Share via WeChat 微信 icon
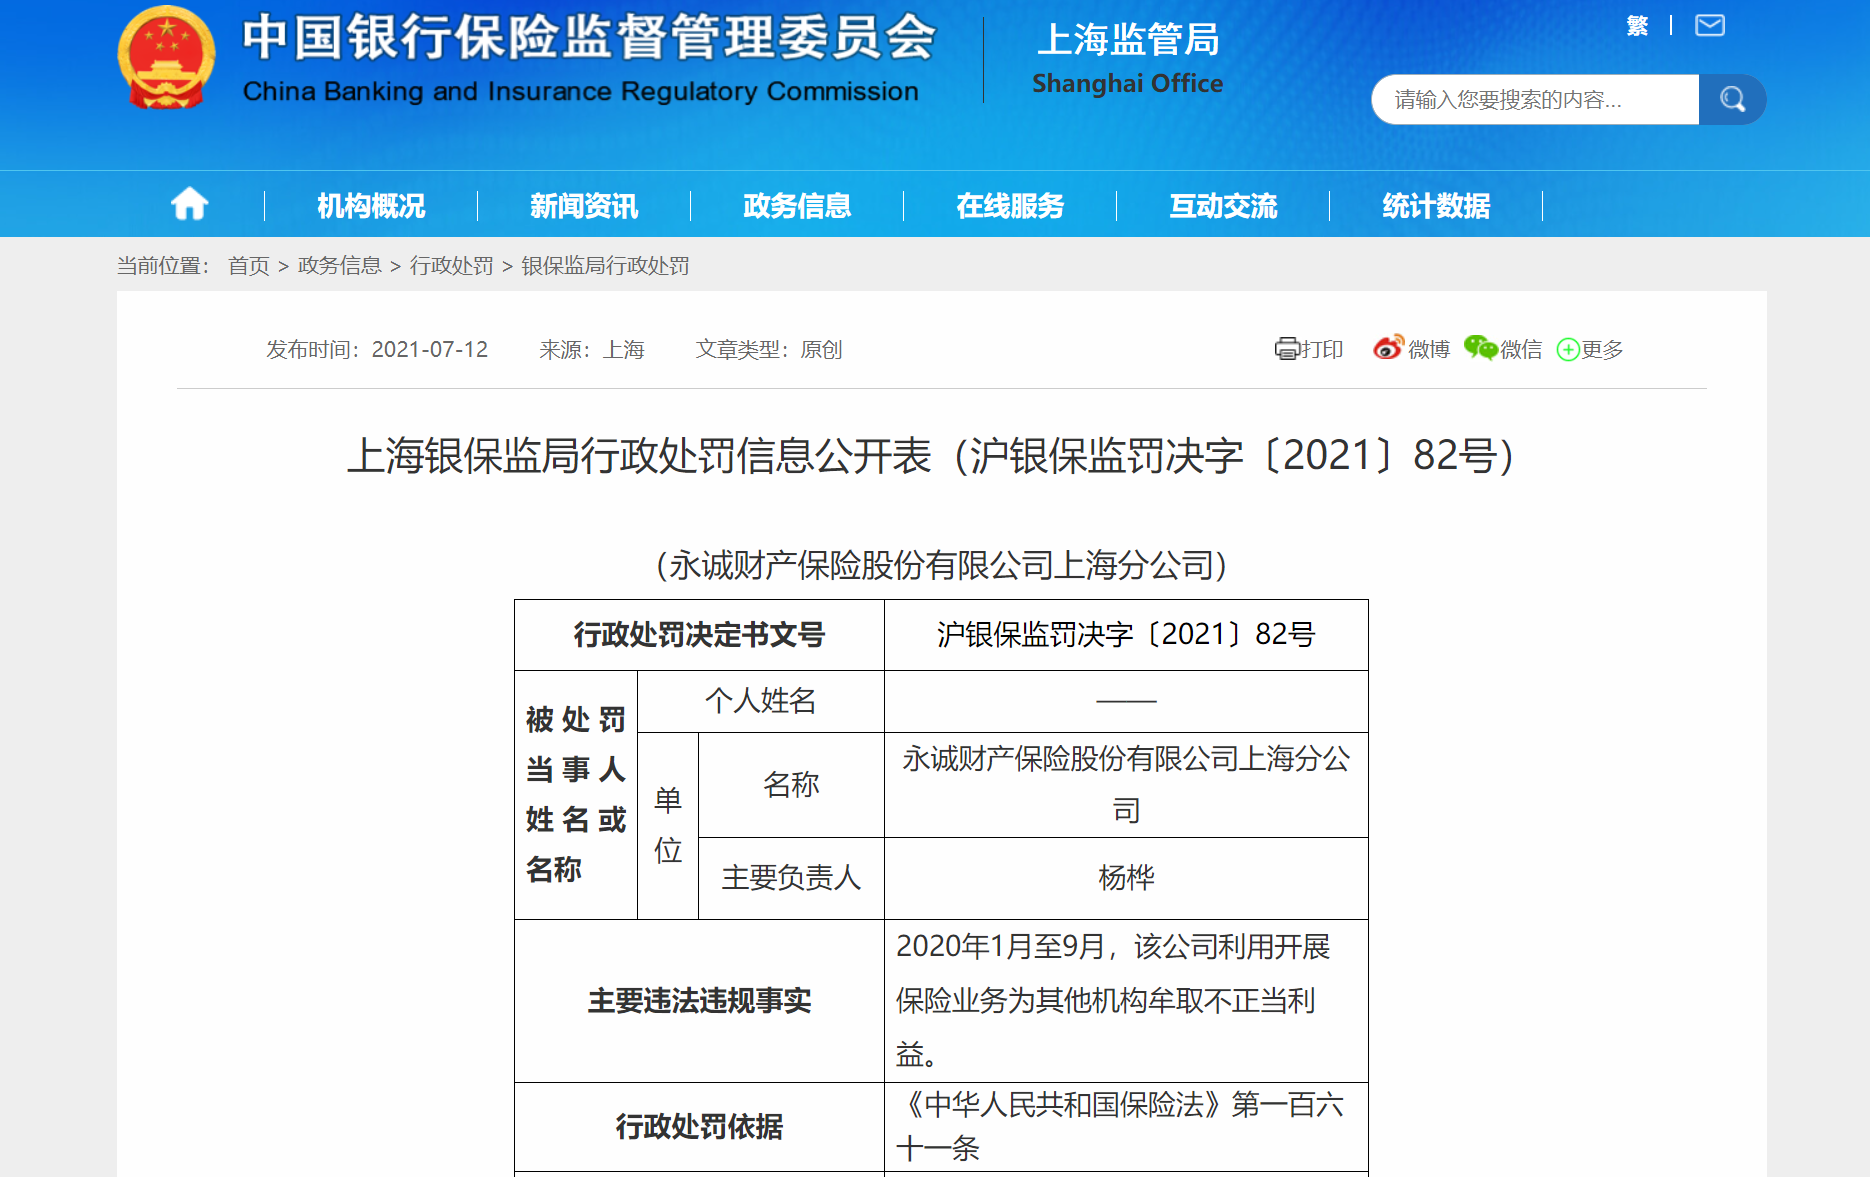1870x1177 pixels. [1503, 349]
